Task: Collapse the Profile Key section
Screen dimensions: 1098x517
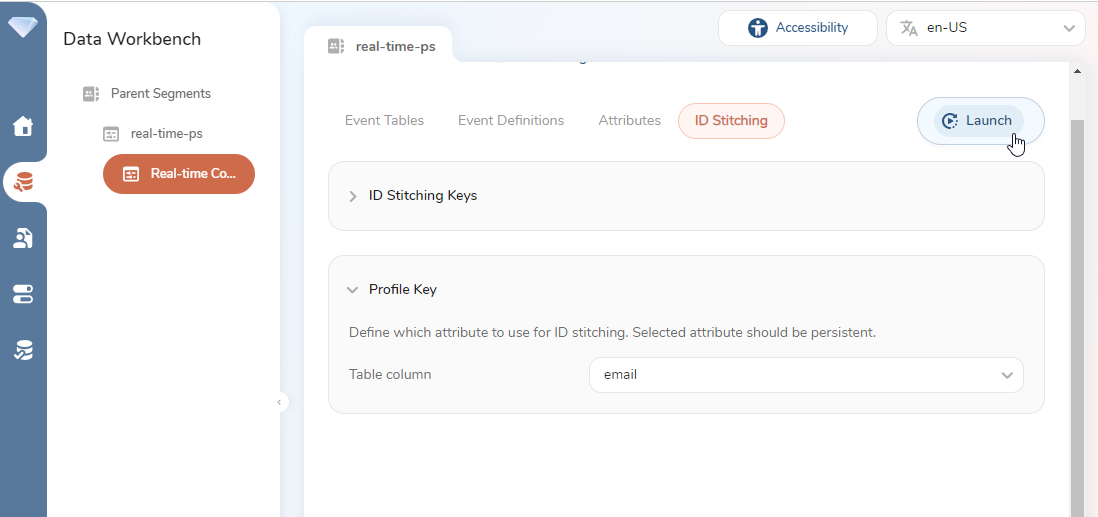Action: pyautogui.click(x=352, y=290)
